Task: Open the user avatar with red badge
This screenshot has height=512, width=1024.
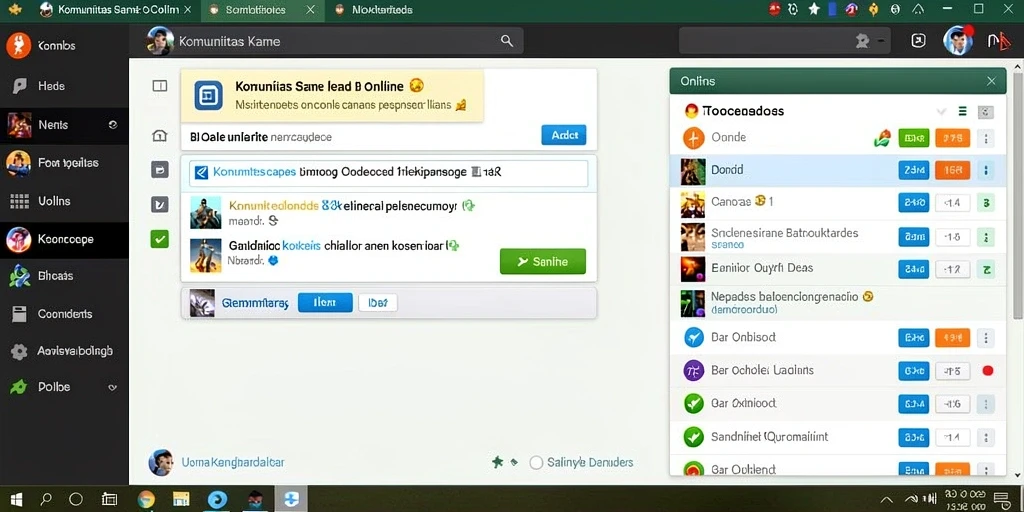Action: (x=958, y=40)
